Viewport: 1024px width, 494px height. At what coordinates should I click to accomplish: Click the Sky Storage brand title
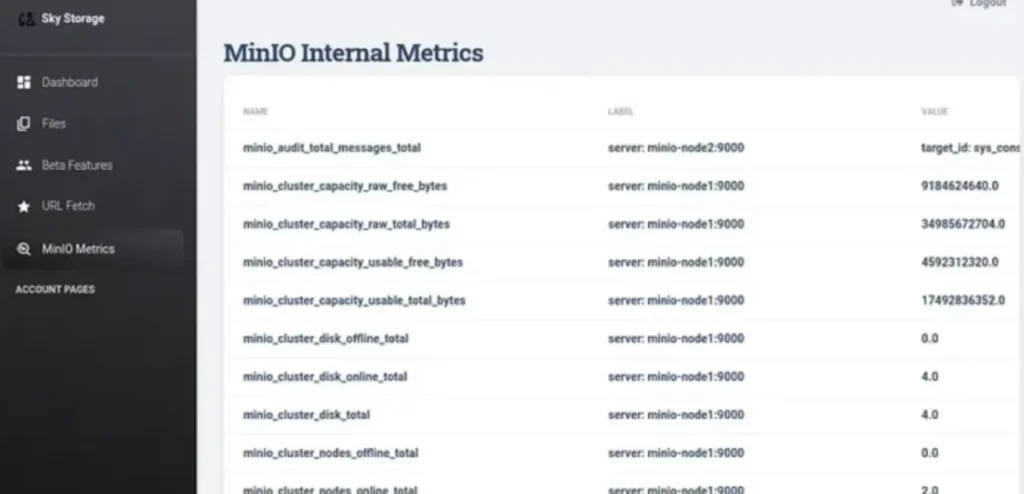pos(73,18)
